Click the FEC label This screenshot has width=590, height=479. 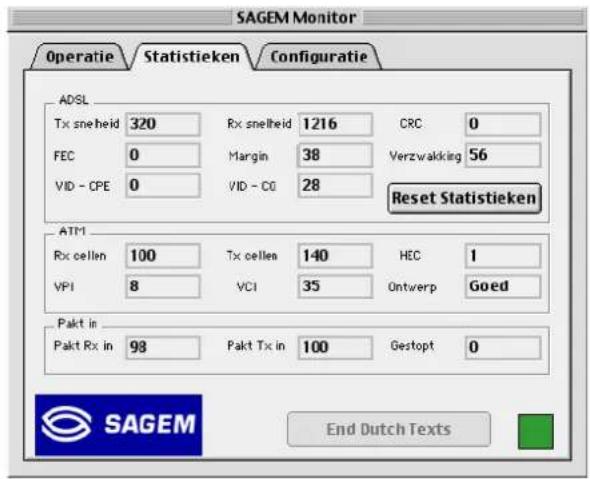tap(64, 156)
